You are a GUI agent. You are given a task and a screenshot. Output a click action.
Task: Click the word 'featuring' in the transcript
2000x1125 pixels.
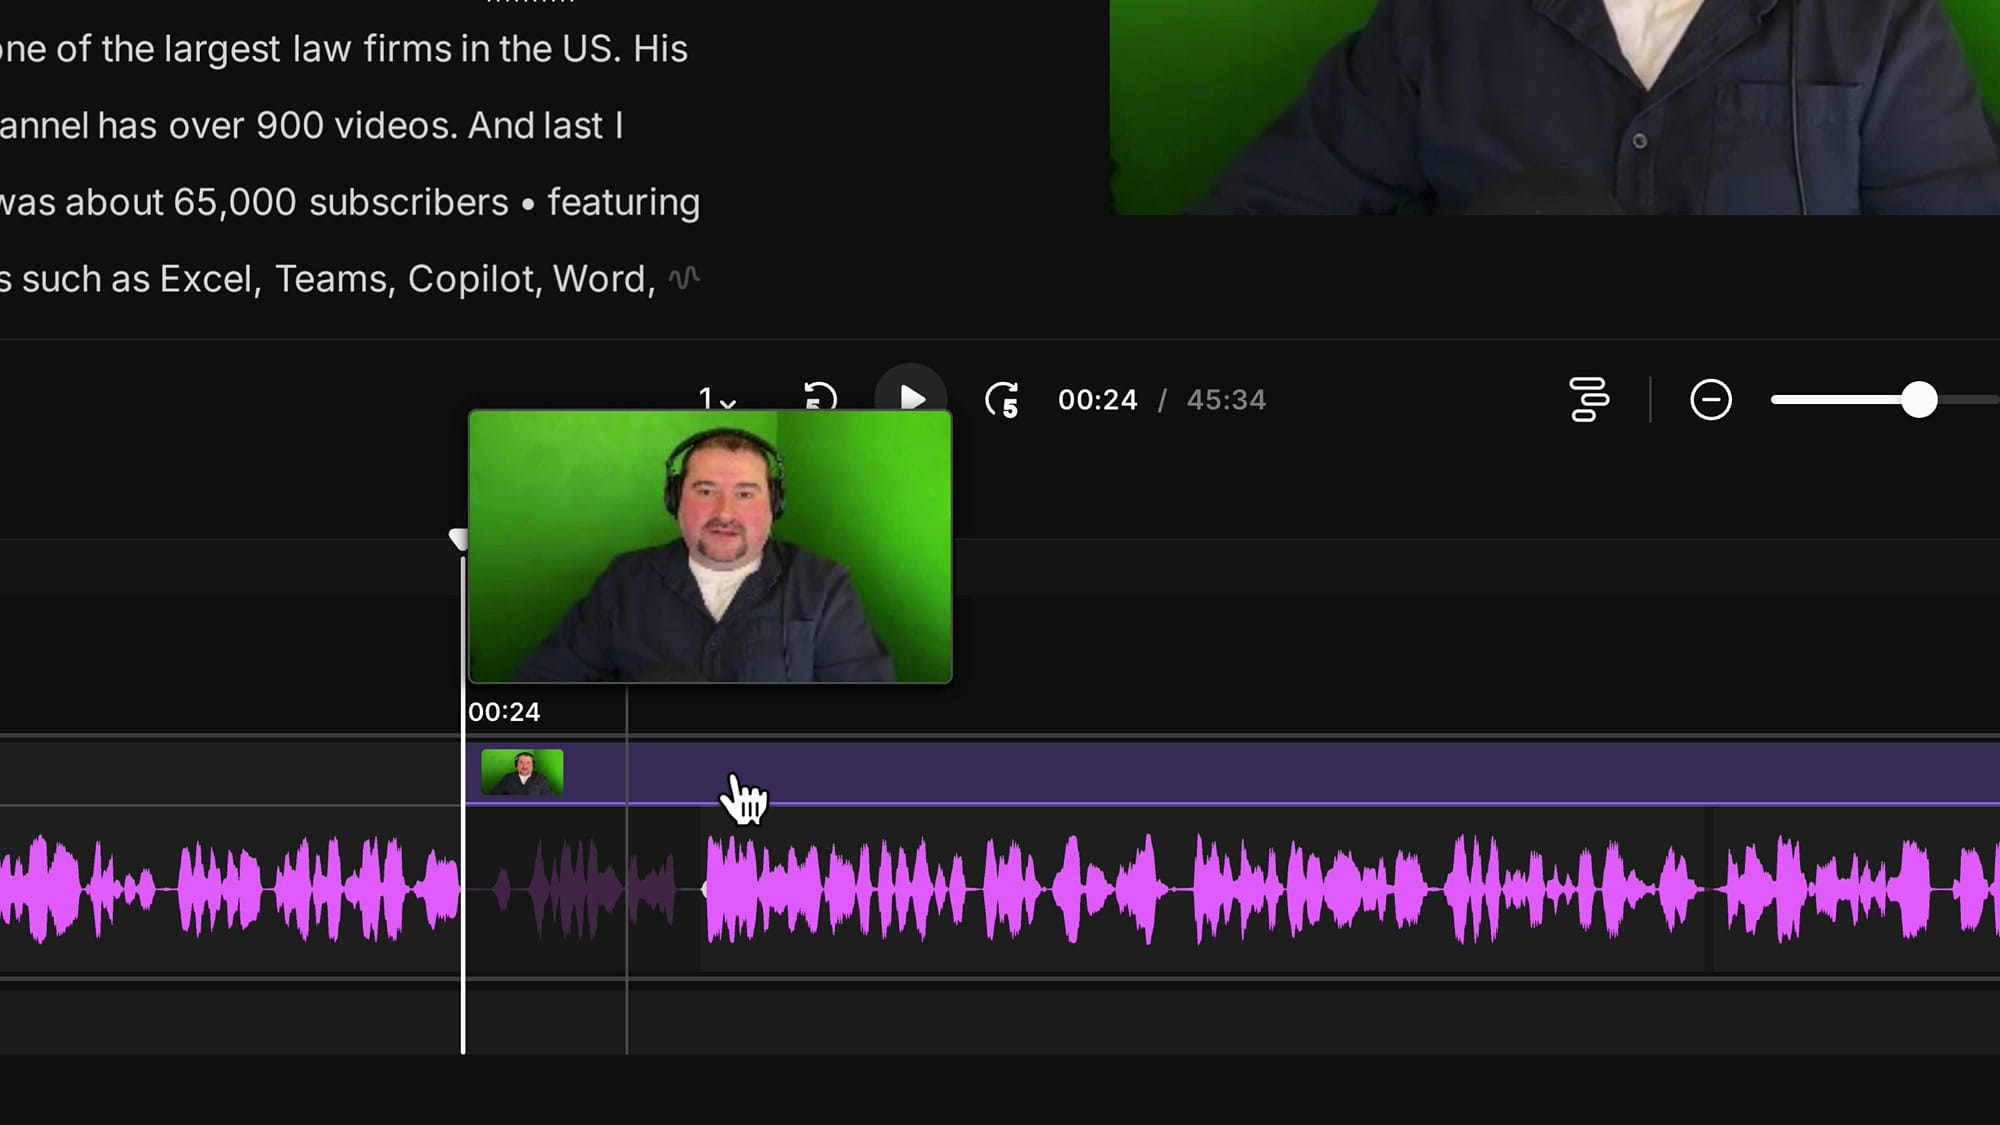click(x=622, y=201)
